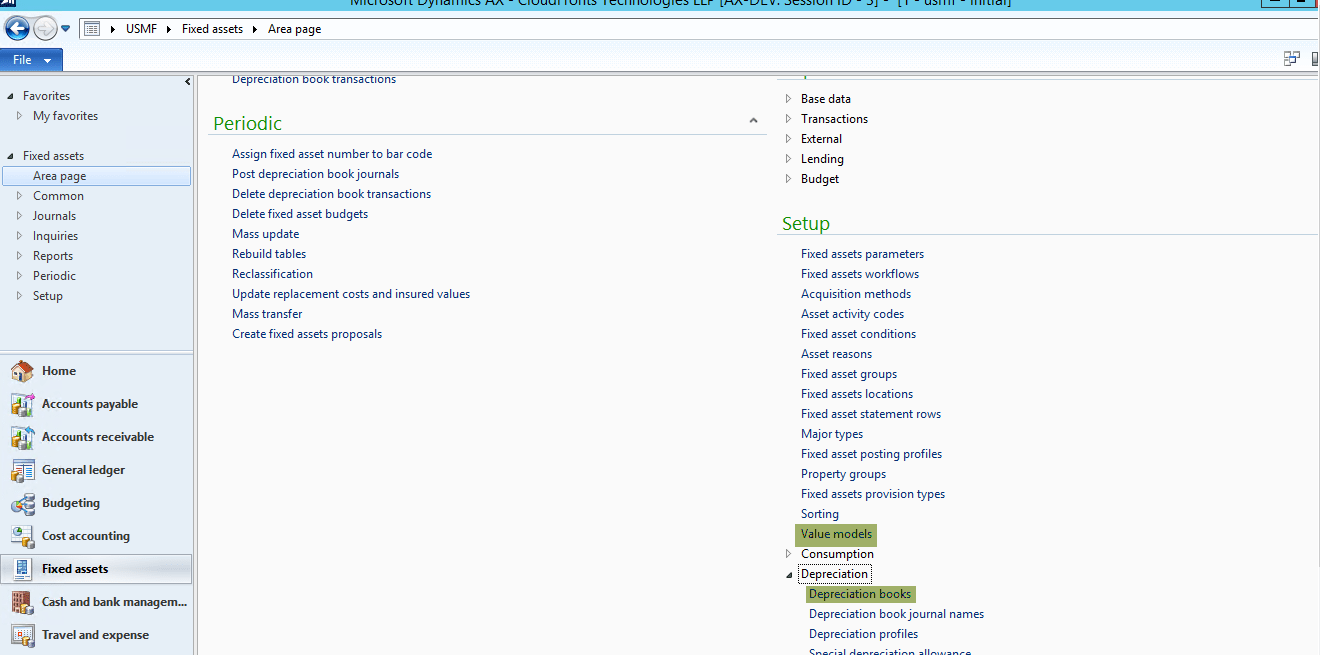
Task: Open Sorting setup link
Action: [820, 514]
